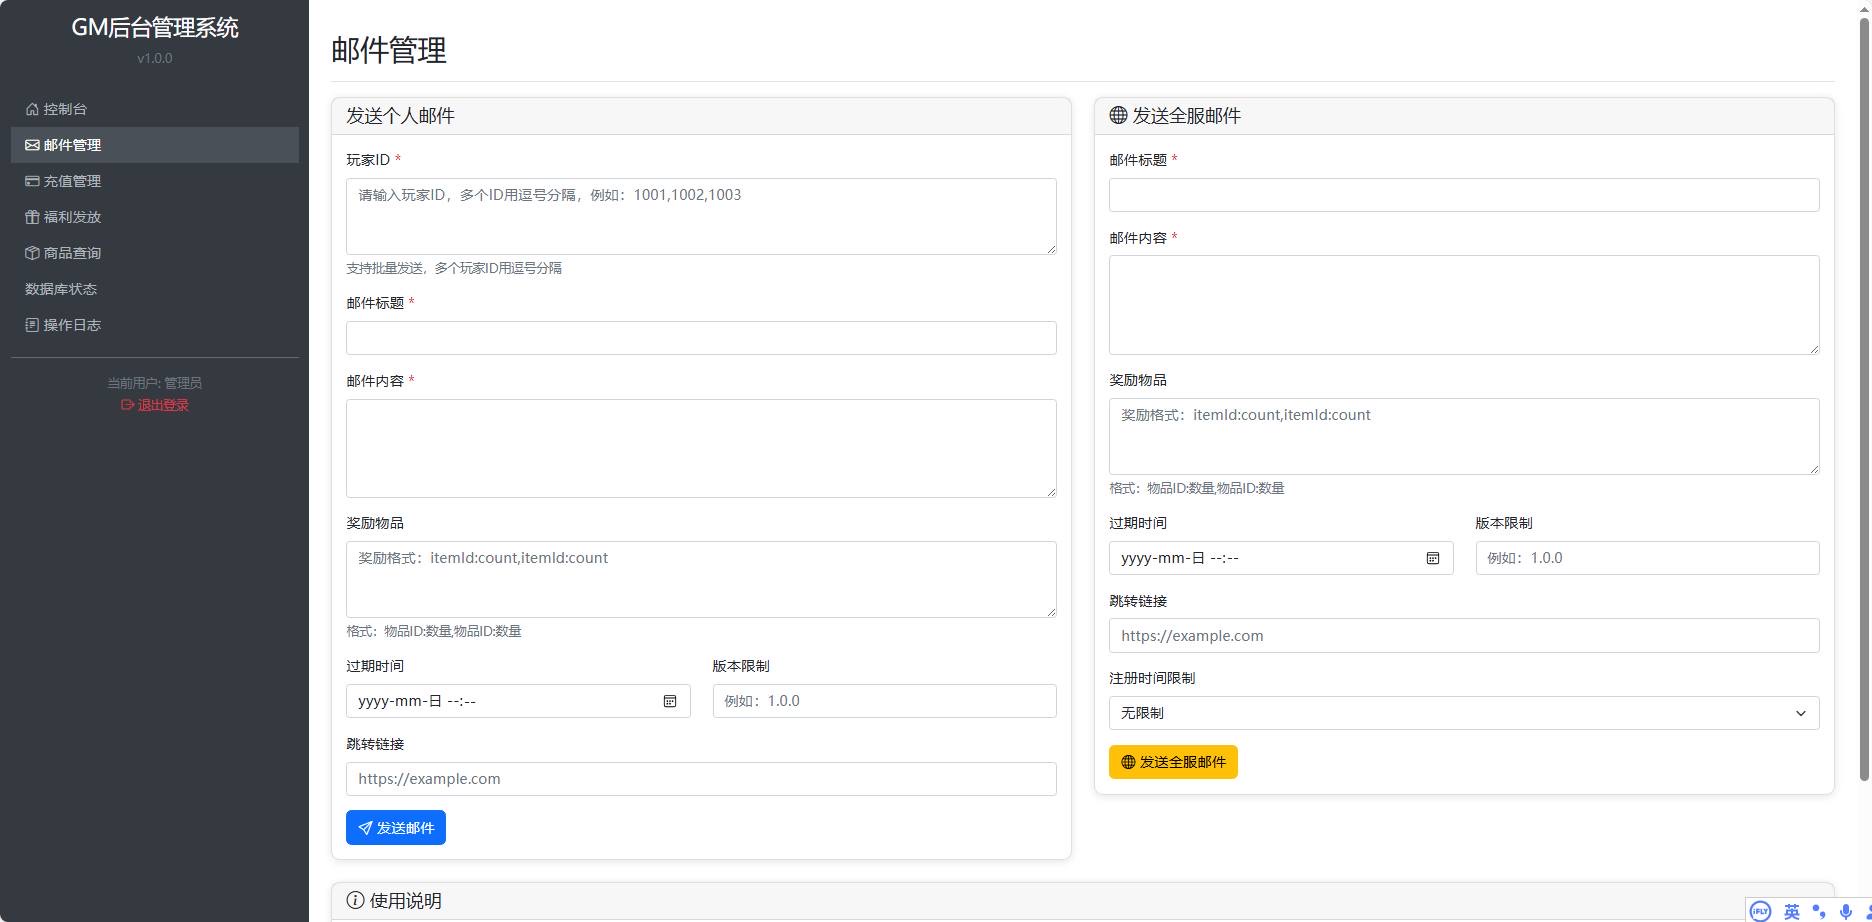The image size is (1872, 922).
Task: Click the 退出登录 logout link
Action: click(155, 405)
